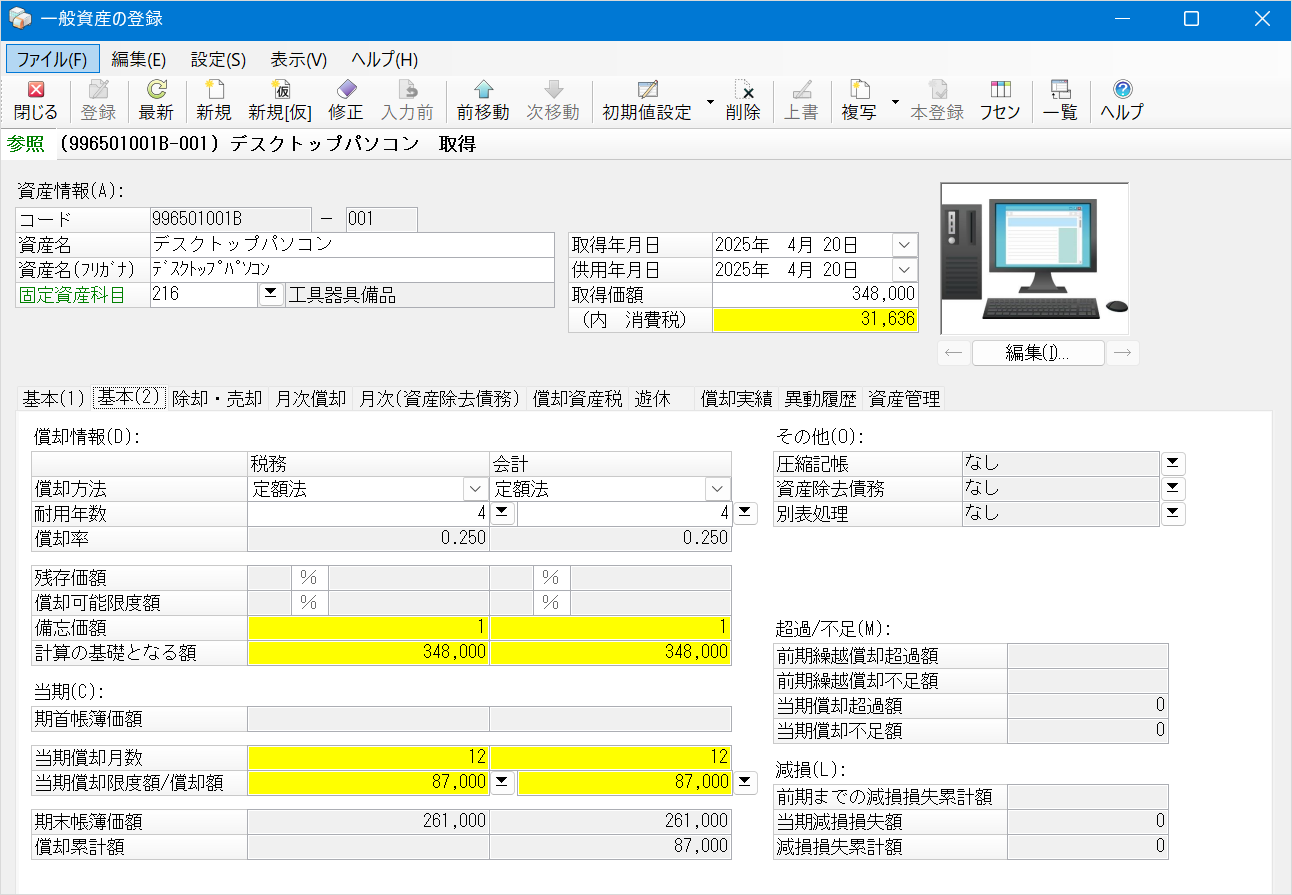Open the 取得年月日 date picker
Screen dimensions: 1292x895
click(903, 245)
